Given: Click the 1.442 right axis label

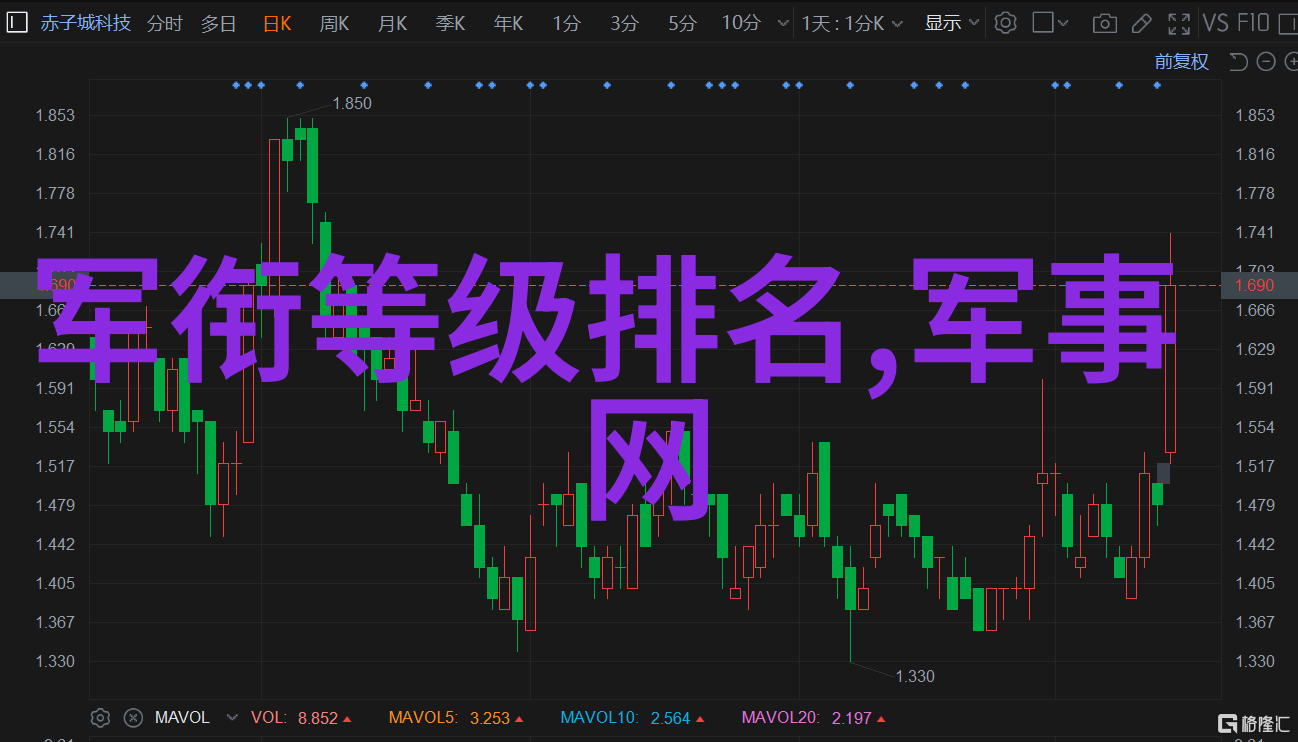Looking at the screenshot, I should pyautogui.click(x=1255, y=544).
